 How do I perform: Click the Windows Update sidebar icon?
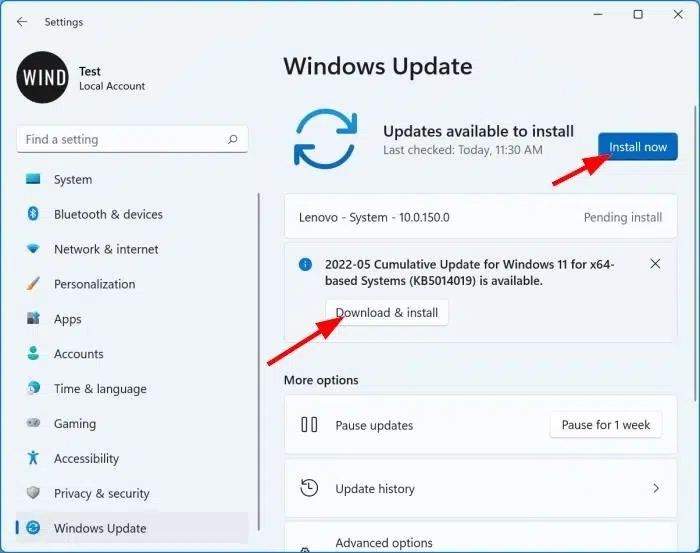point(33,528)
